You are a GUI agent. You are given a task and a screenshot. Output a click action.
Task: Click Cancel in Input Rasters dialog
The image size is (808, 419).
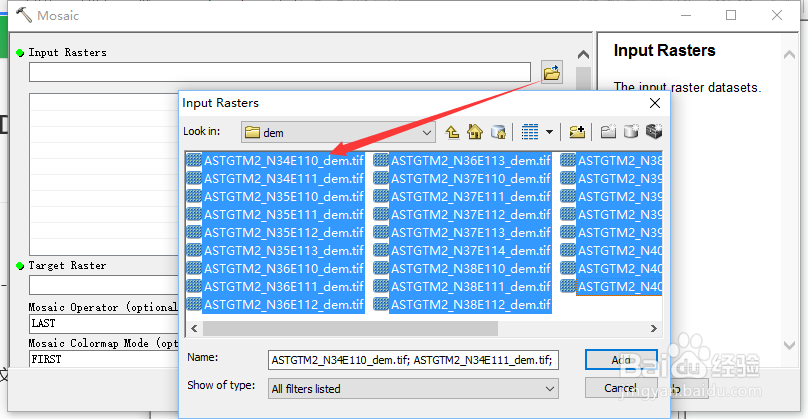(621, 388)
